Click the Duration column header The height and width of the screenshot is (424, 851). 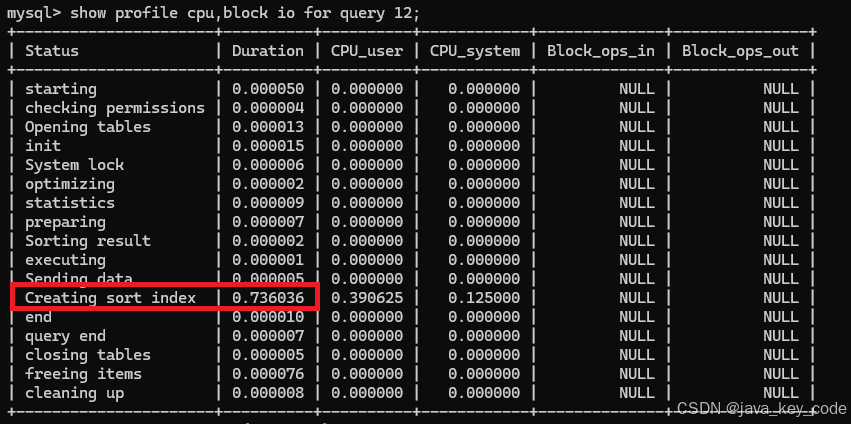(x=267, y=51)
